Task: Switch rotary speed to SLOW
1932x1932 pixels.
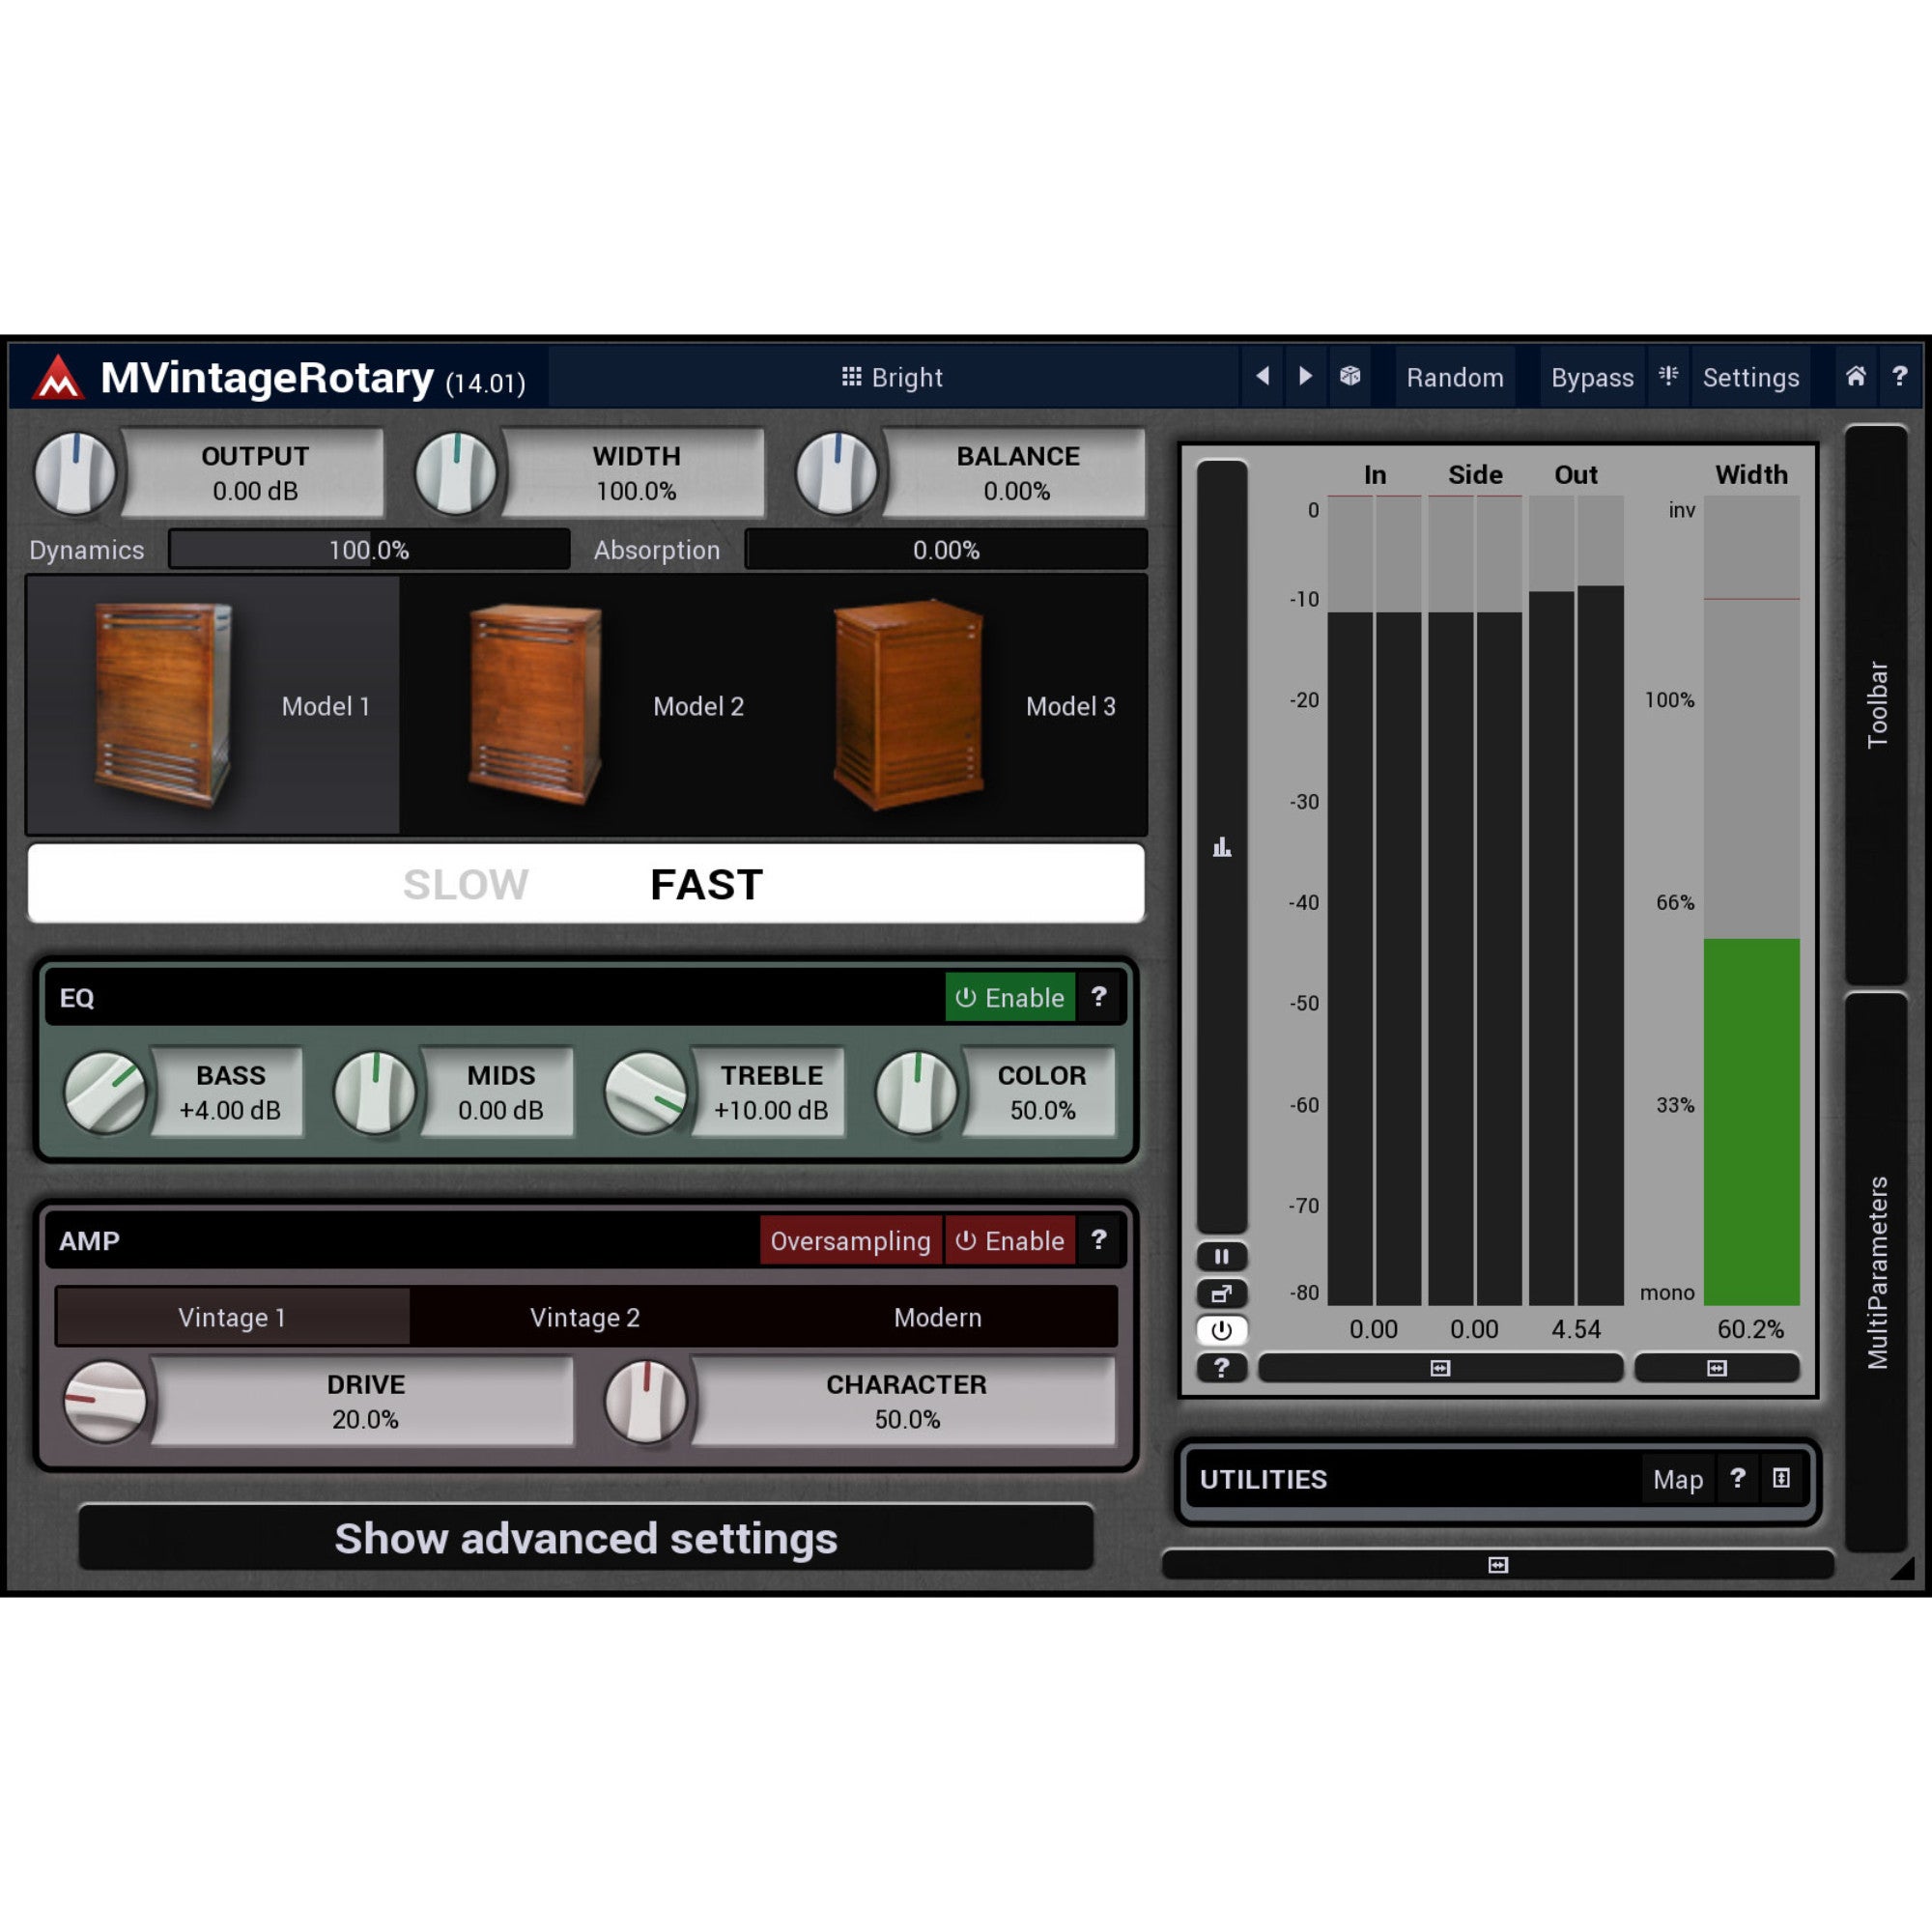Action: coord(465,884)
